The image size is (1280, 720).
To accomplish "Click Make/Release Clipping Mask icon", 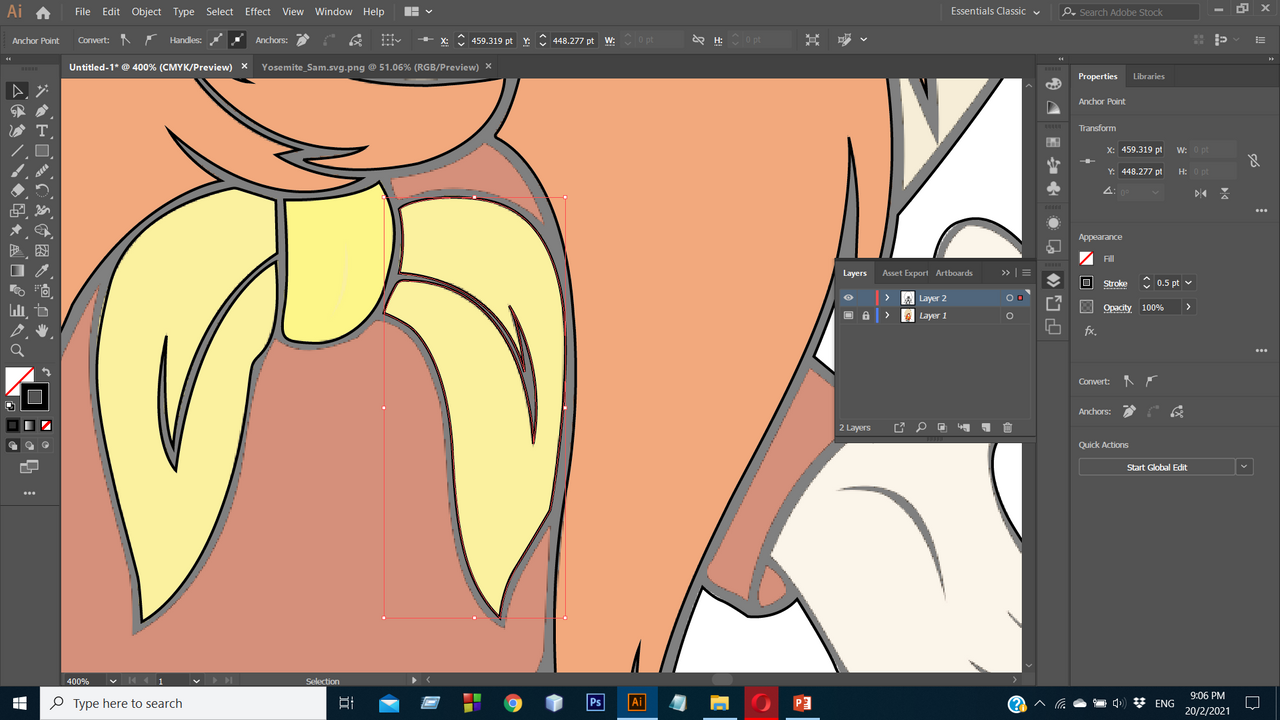I will point(942,428).
